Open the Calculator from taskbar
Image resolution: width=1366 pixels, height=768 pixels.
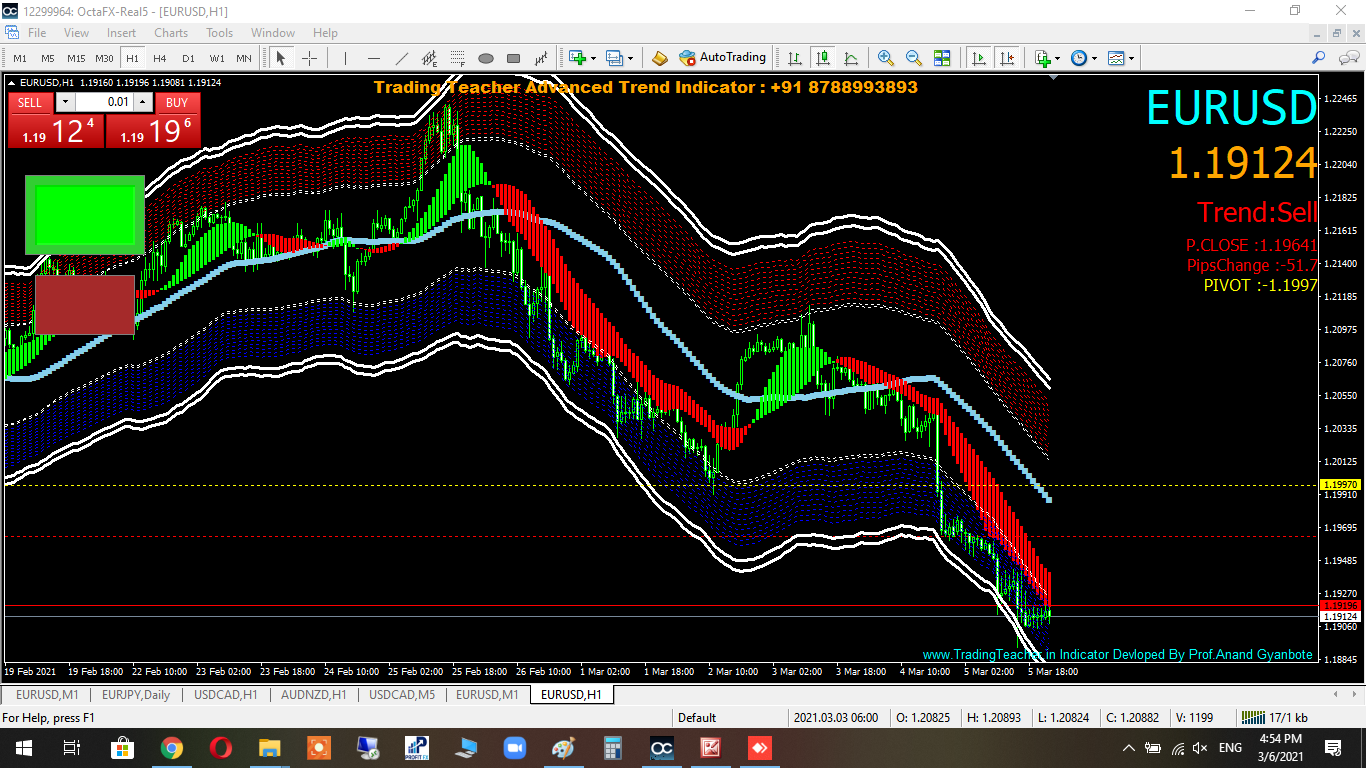click(x=613, y=747)
